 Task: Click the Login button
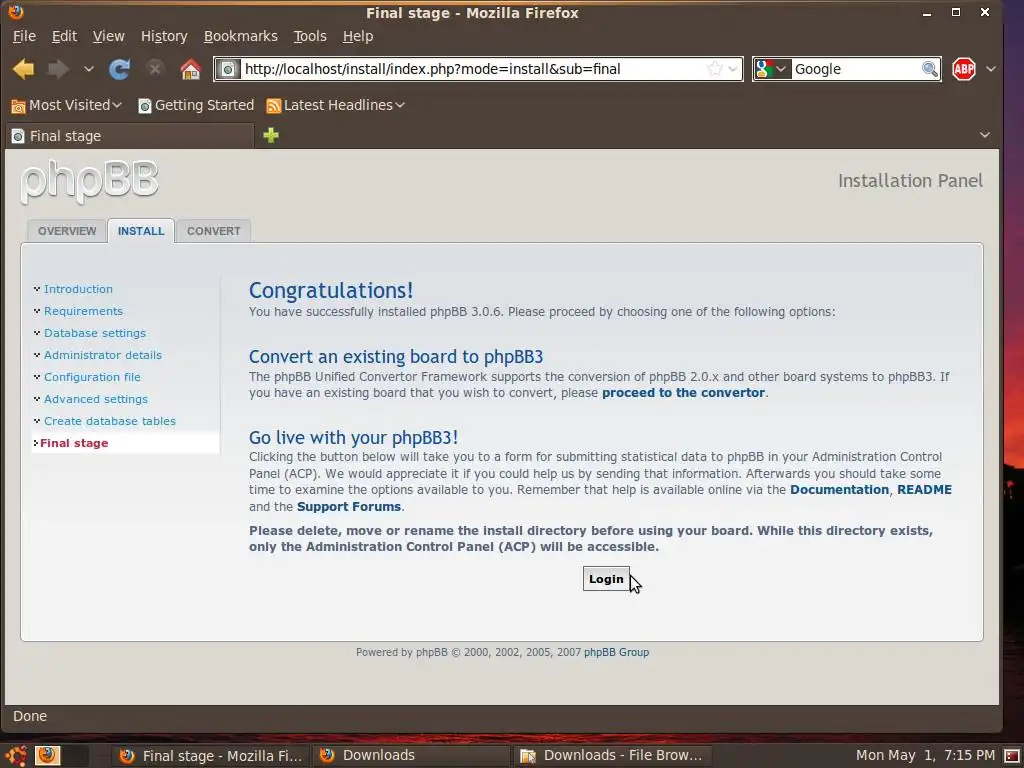coord(606,579)
